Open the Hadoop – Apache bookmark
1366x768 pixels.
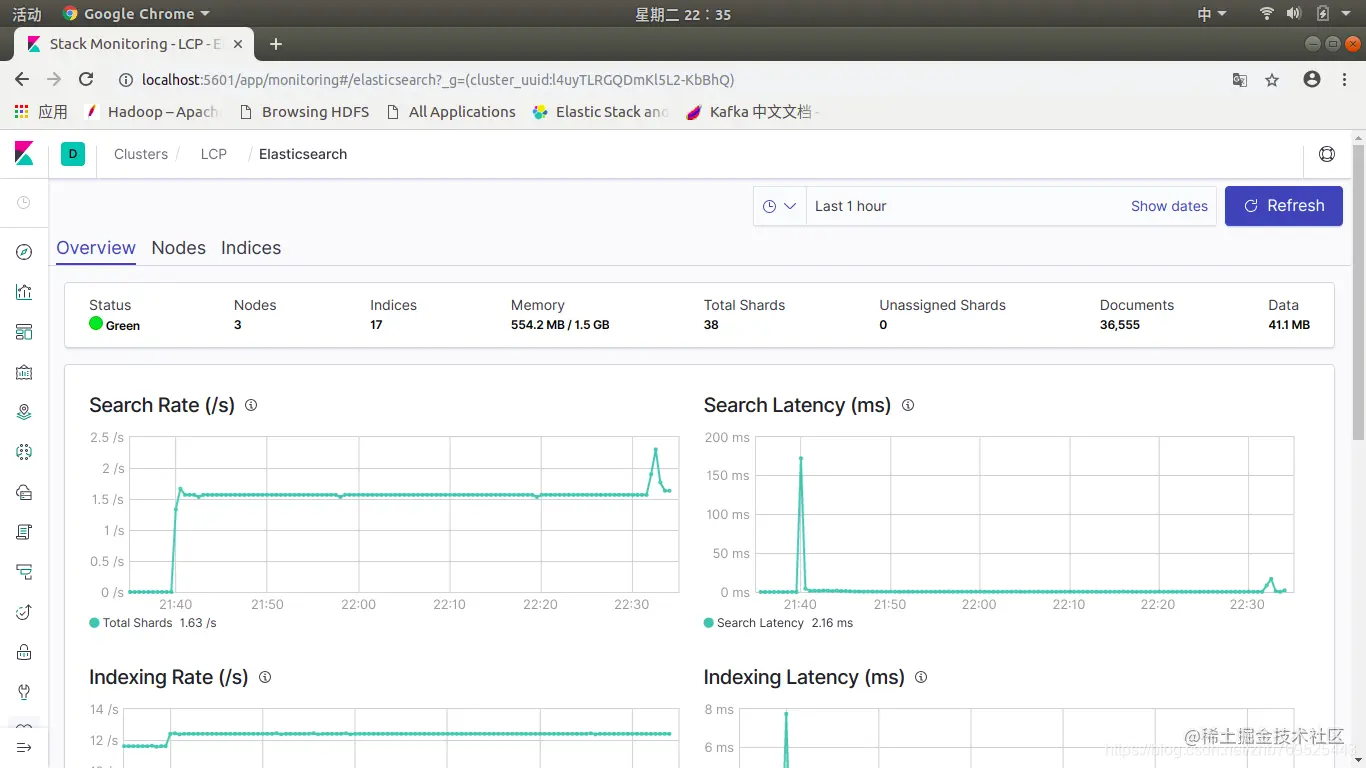(x=152, y=112)
